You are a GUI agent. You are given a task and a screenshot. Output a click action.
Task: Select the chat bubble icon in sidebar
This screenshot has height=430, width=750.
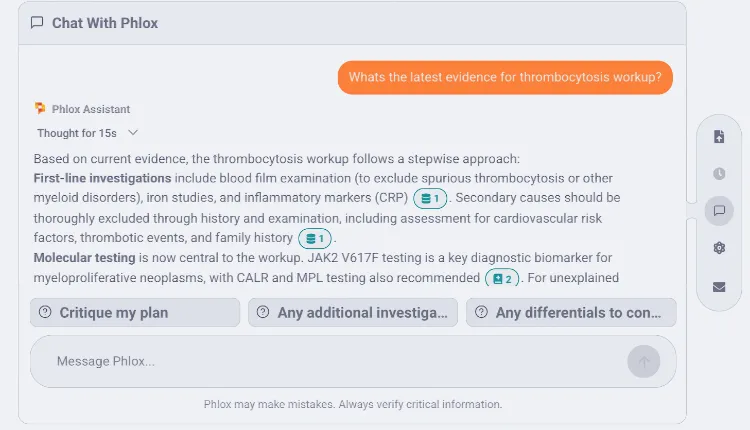point(719,211)
